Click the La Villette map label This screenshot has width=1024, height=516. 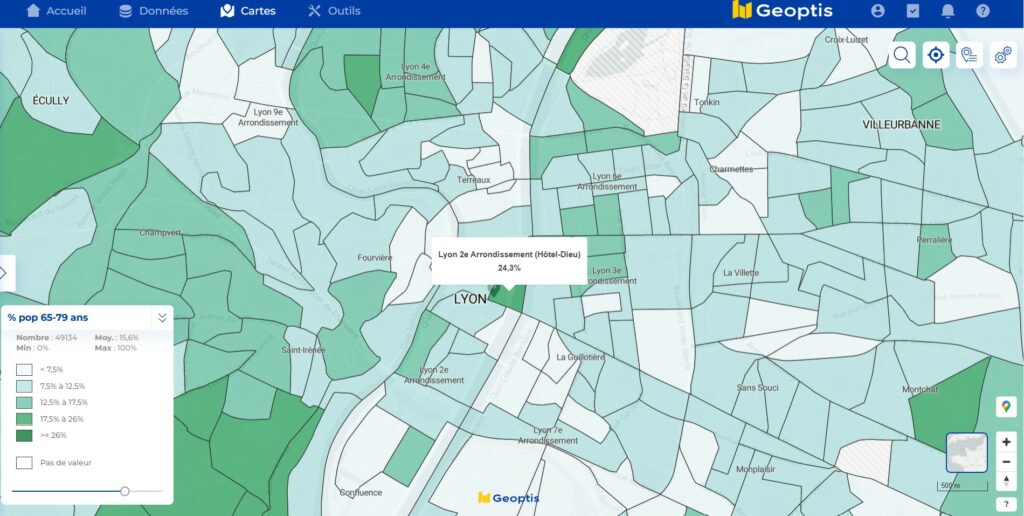[x=741, y=272]
